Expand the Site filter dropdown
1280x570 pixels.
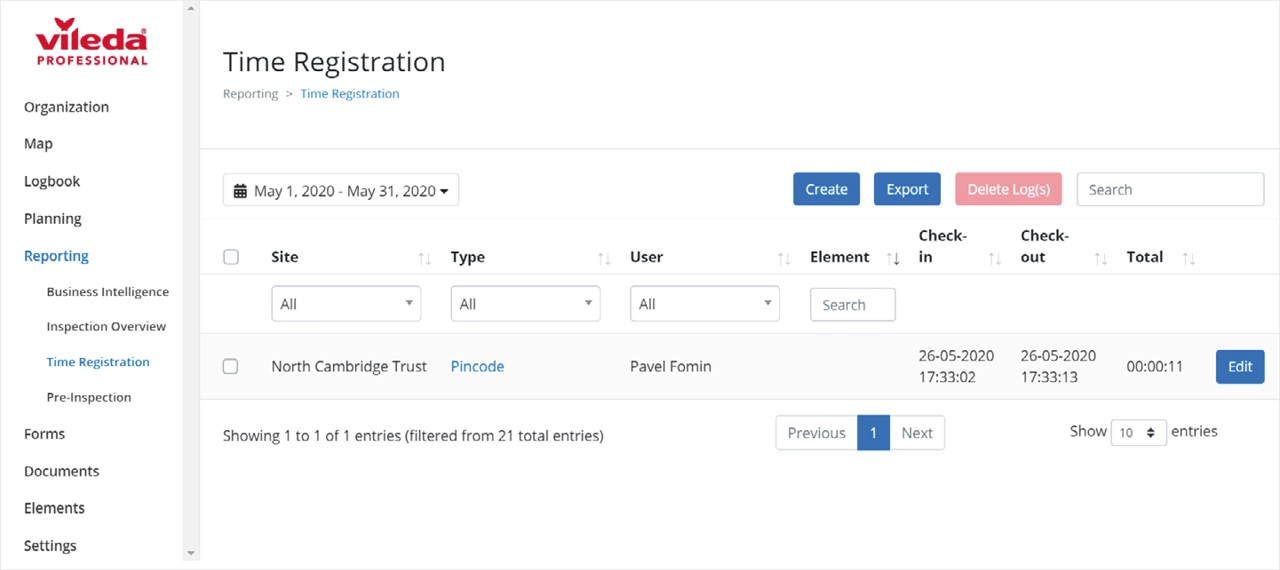346,304
